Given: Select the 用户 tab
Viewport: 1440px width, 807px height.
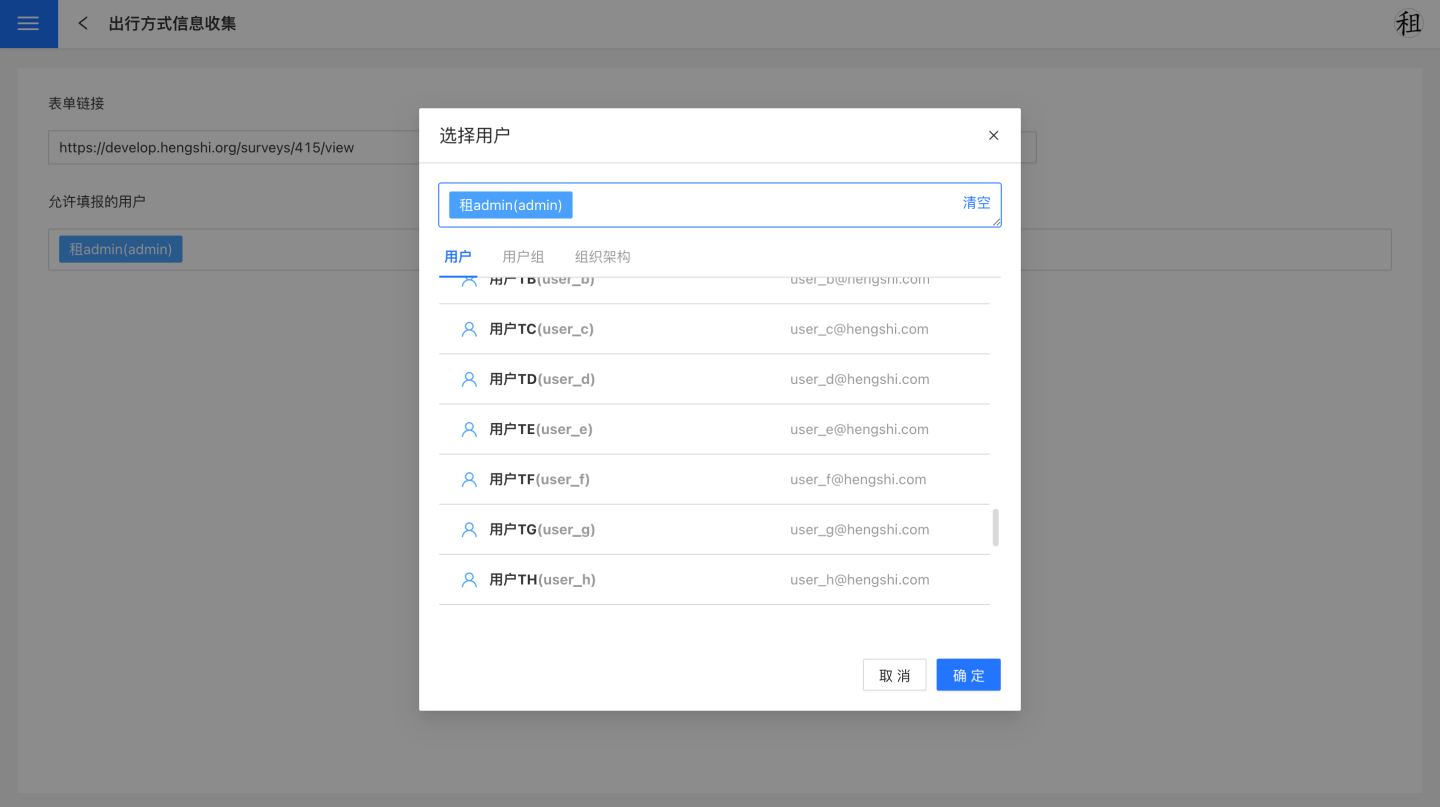Looking at the screenshot, I should 458,257.
